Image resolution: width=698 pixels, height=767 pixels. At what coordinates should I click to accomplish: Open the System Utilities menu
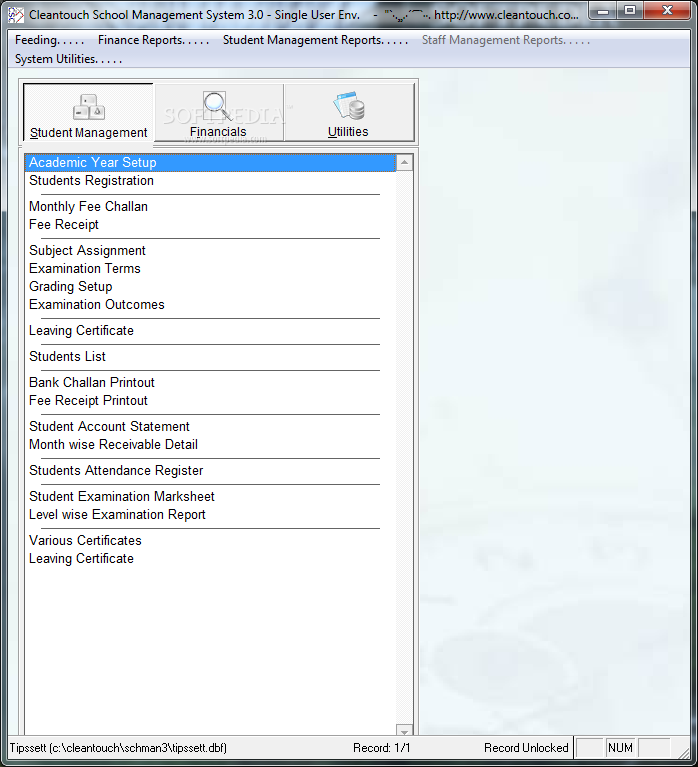(x=68, y=59)
